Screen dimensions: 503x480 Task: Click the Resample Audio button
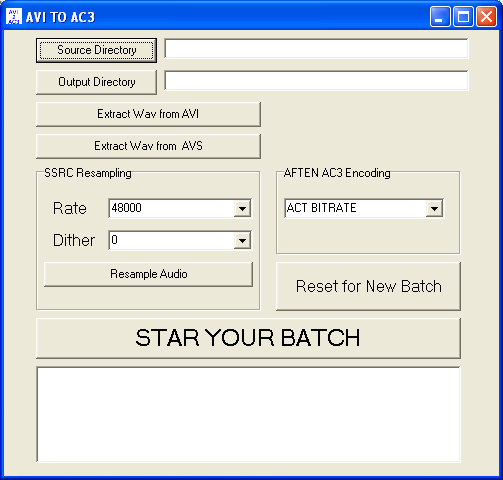(148, 274)
